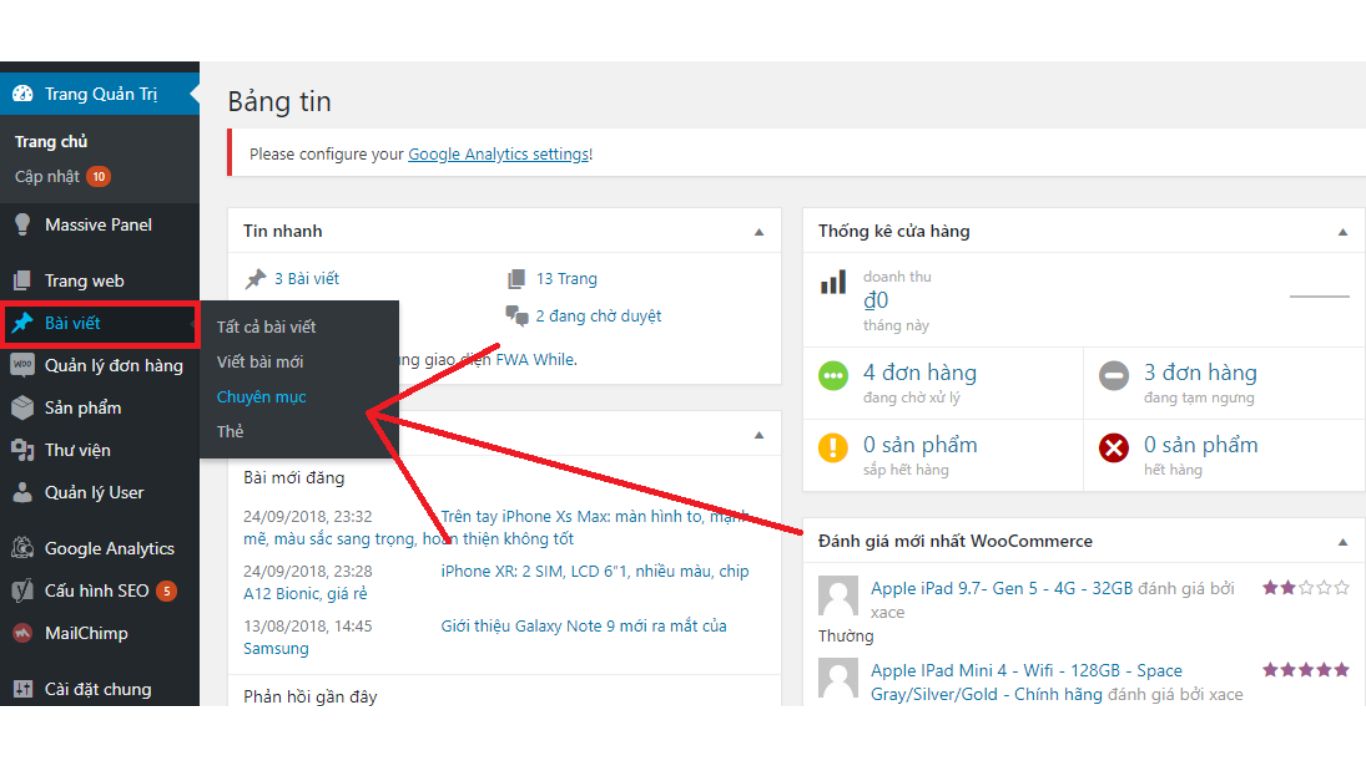Choose Viết bài mới in the submenu
1366x768 pixels.
click(260, 362)
